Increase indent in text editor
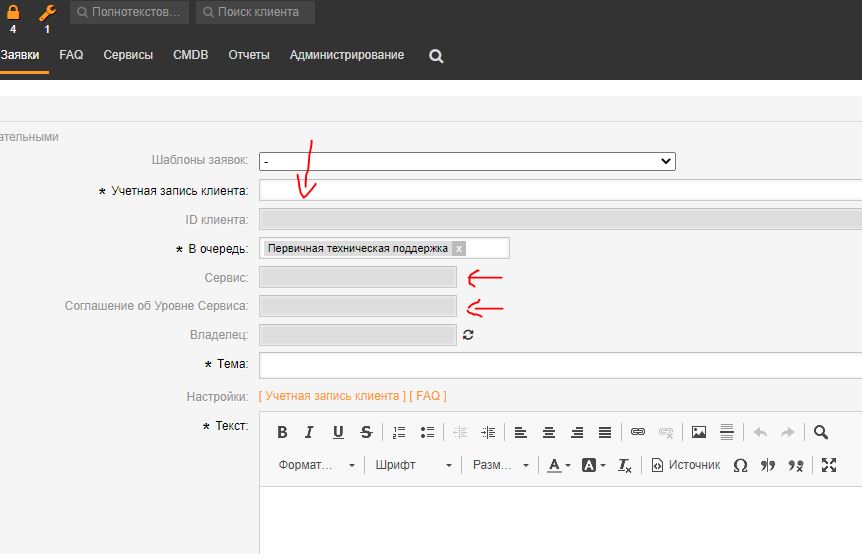Image resolution: width=862 pixels, height=554 pixels. [x=488, y=433]
